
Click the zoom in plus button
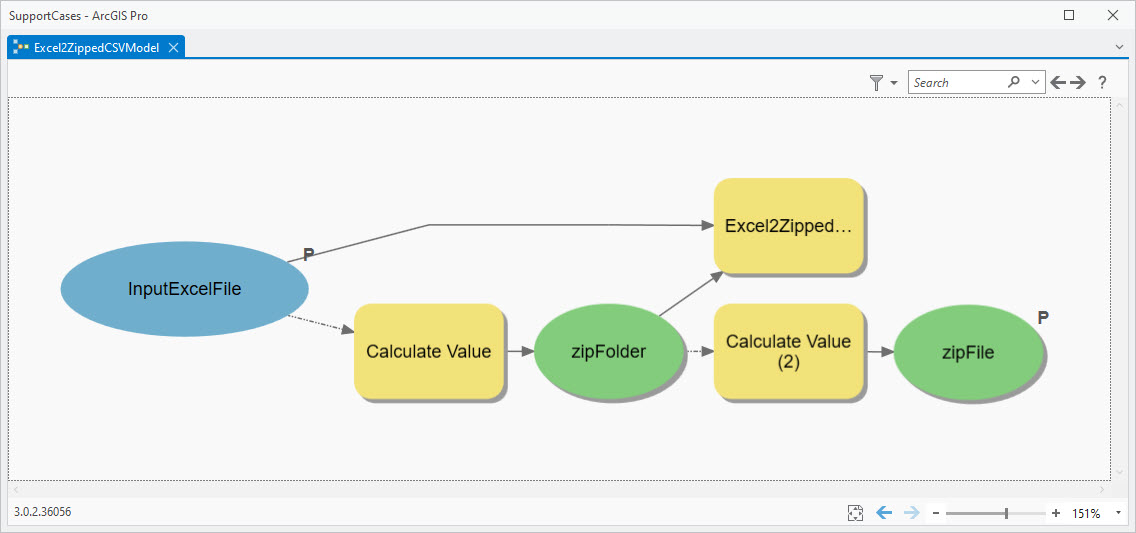[1056, 513]
